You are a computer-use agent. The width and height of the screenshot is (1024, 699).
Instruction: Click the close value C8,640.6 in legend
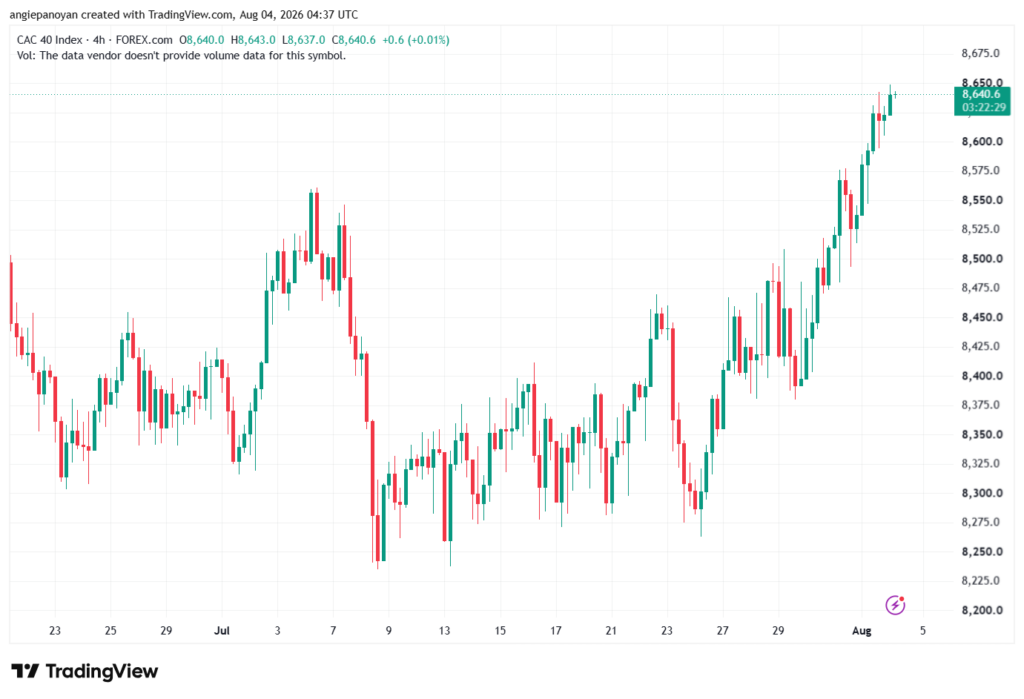[x=354, y=40]
